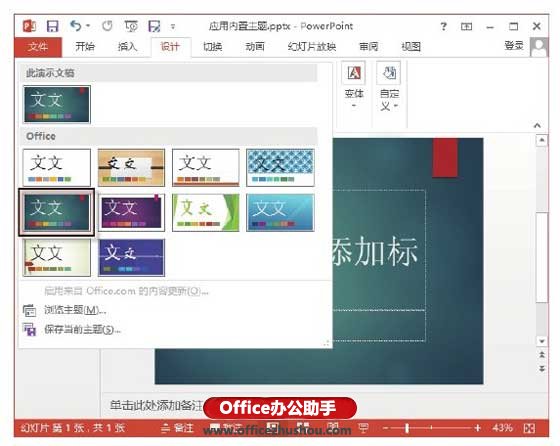The image size is (560, 446).
Task: Expand the 自定义 customize dropdown
Action: [389, 85]
